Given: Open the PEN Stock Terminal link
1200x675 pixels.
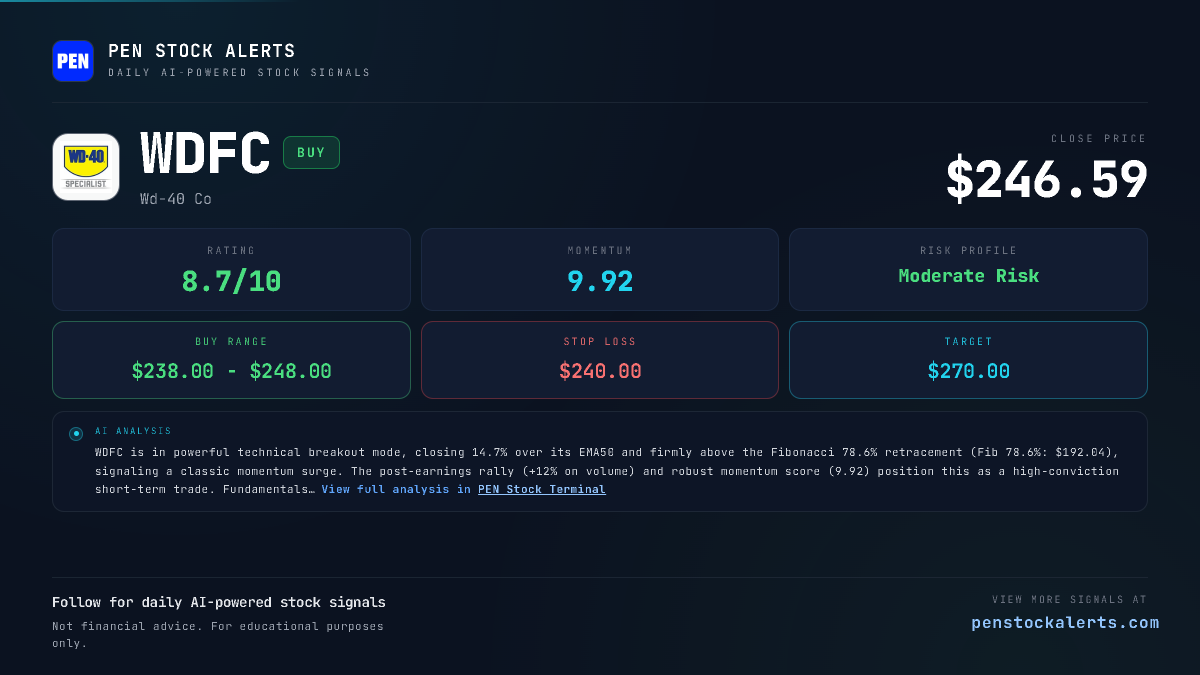Looking at the screenshot, I should (x=542, y=489).
